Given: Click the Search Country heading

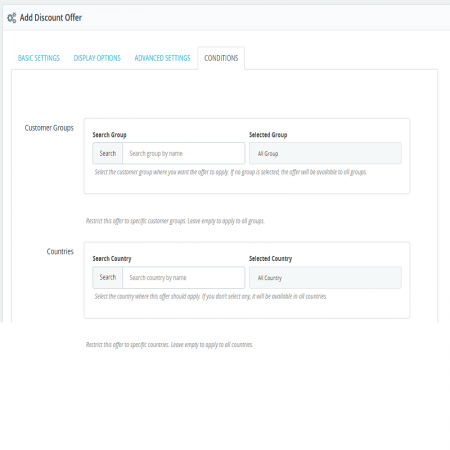Looking at the screenshot, I should 112,259.
